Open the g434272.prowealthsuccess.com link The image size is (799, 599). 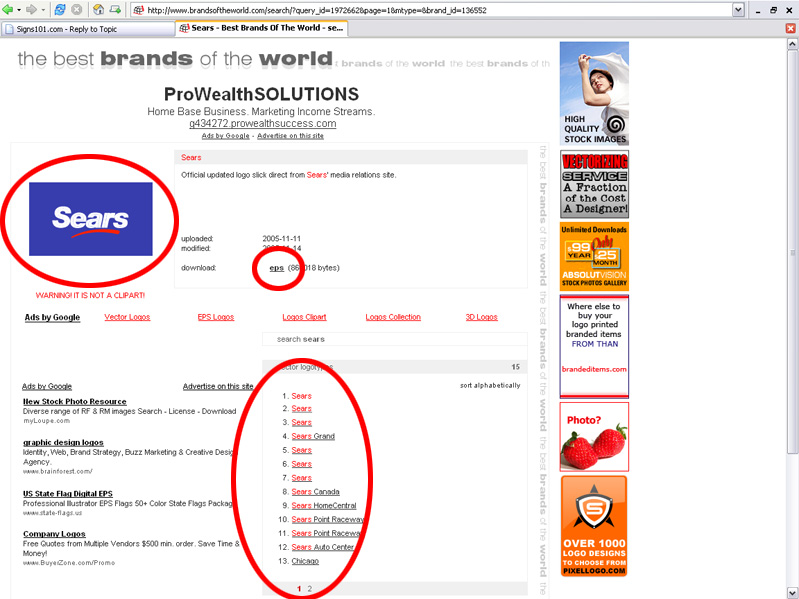pyautogui.click(x=262, y=124)
